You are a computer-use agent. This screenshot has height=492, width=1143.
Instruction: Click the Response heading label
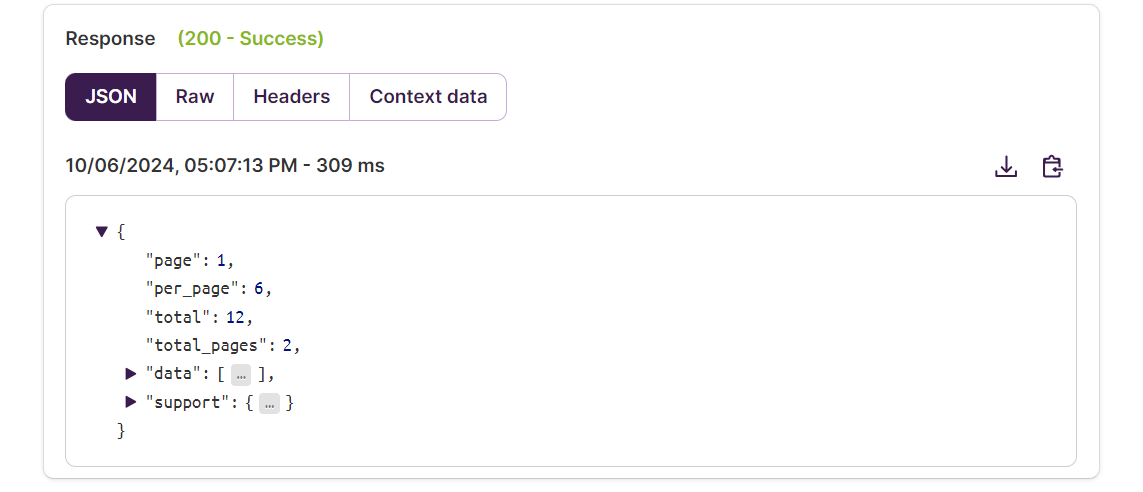[110, 39]
